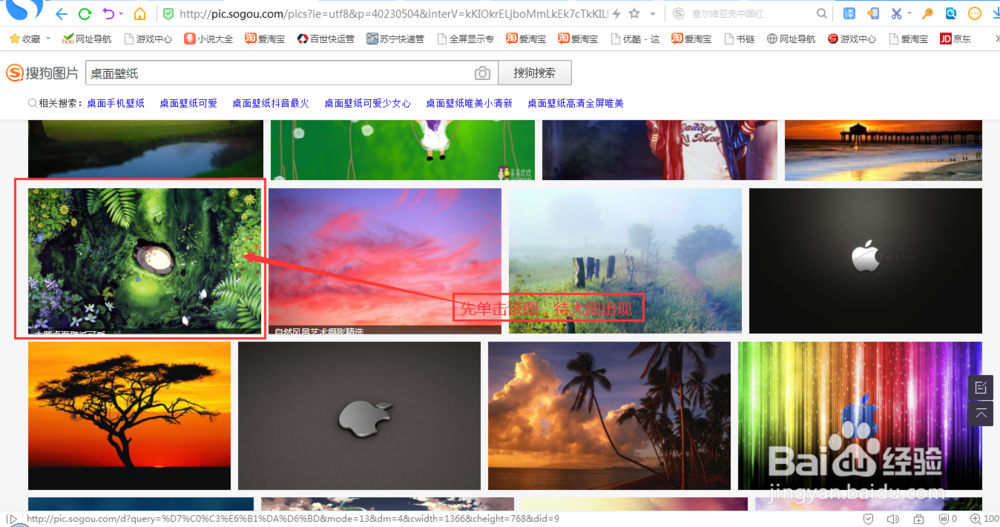The width and height of the screenshot is (1000, 527).
Task: Go back with the browser back arrow
Action: pos(61,13)
